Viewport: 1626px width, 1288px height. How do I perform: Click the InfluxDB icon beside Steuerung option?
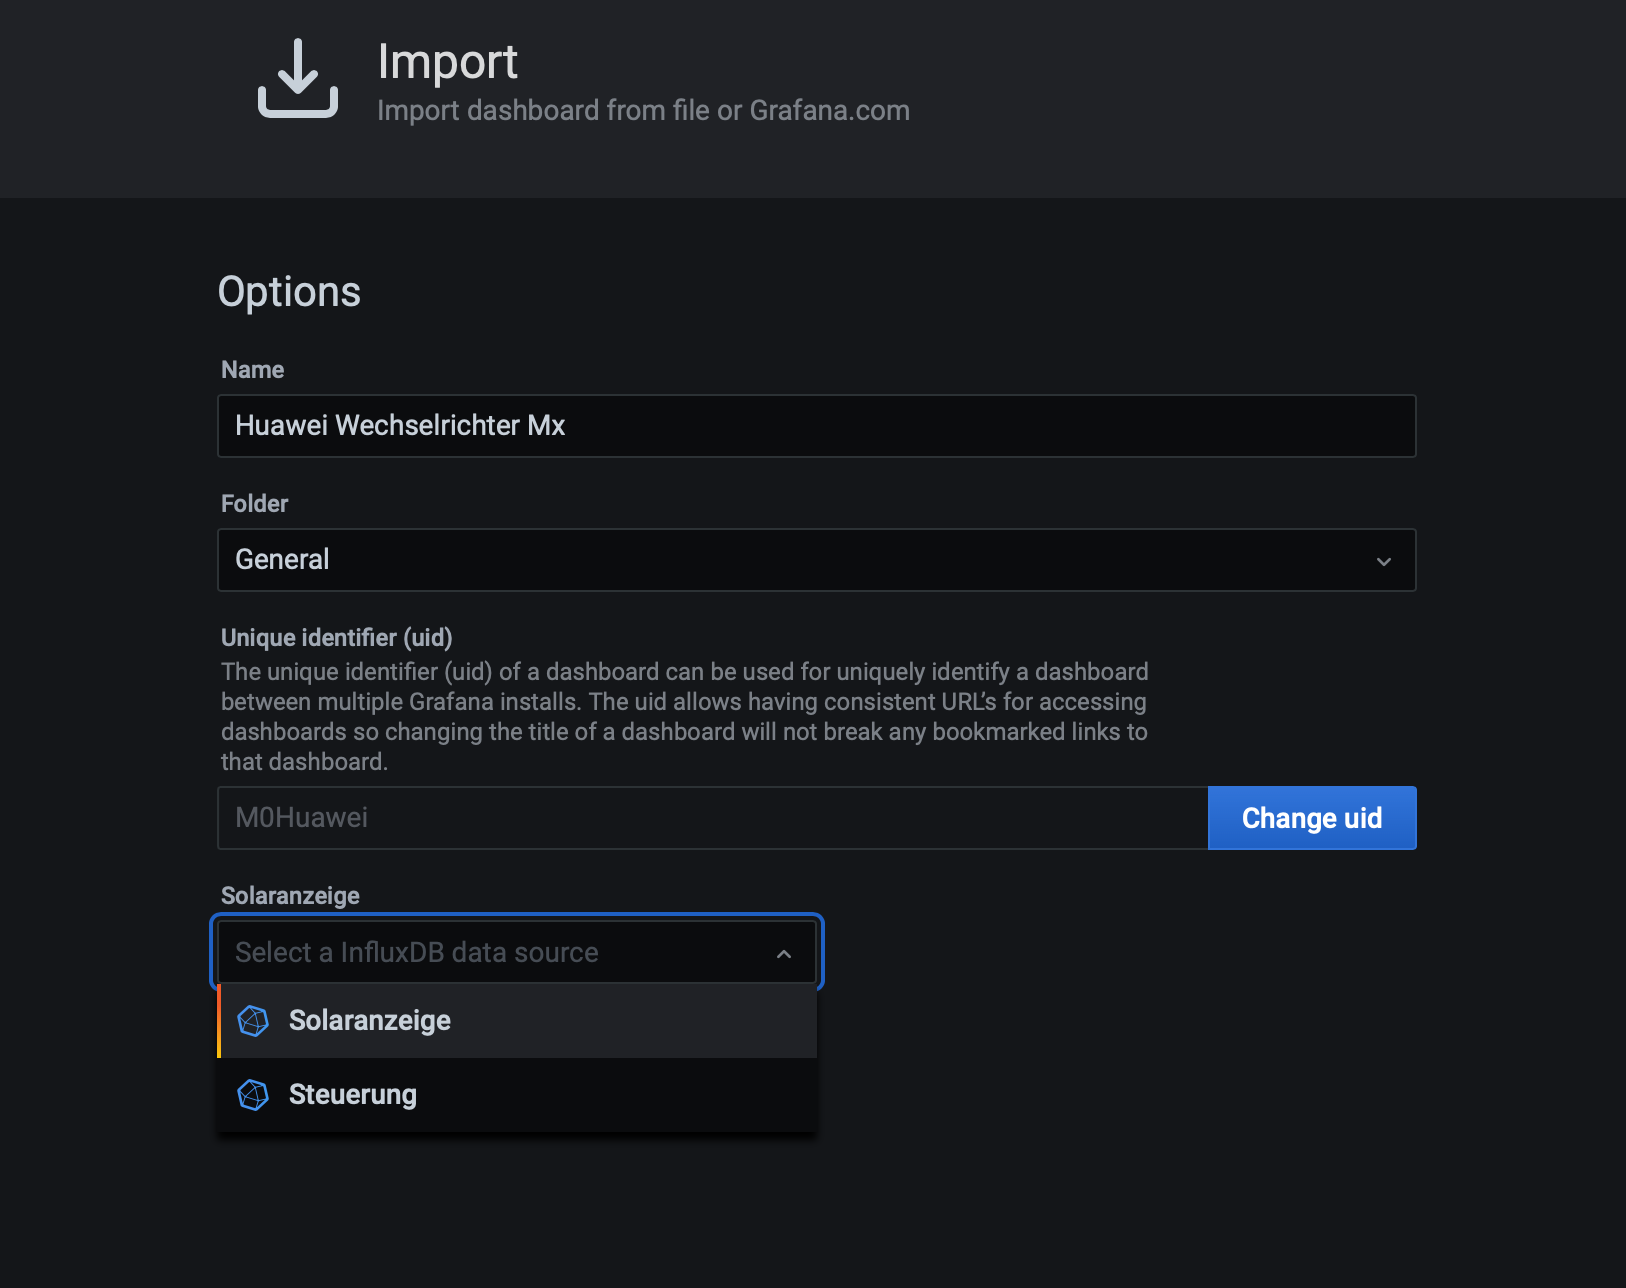click(253, 1095)
